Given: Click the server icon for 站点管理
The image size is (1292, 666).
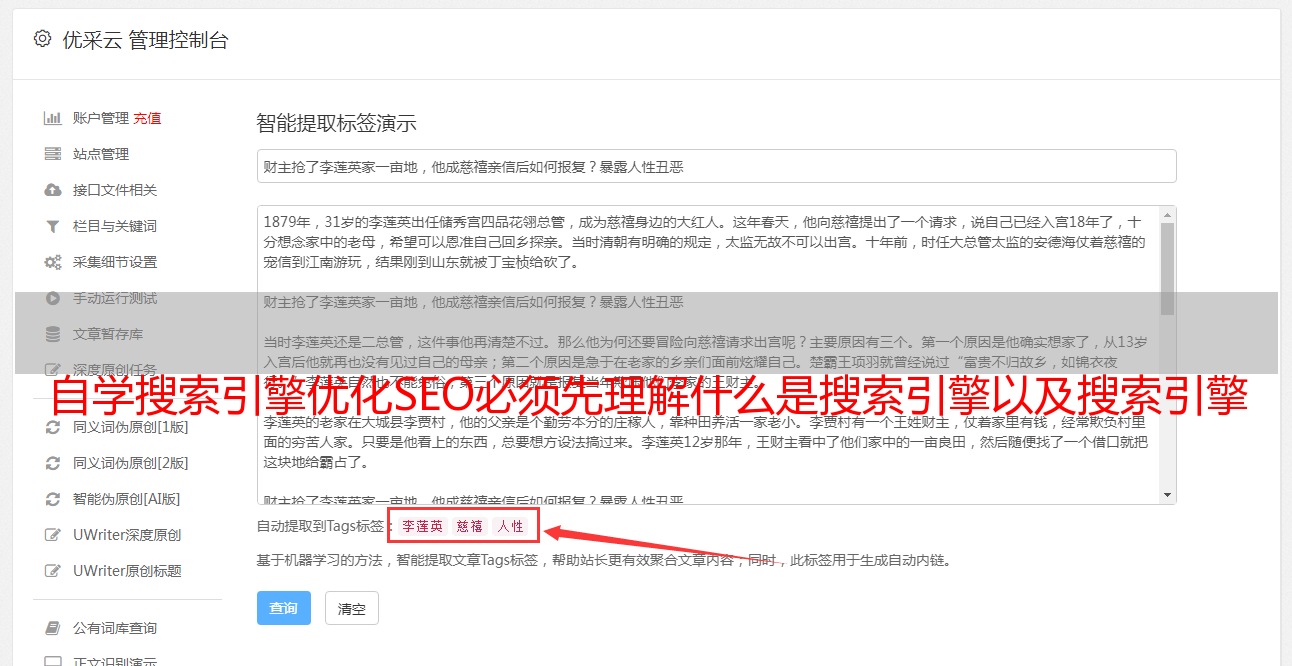Looking at the screenshot, I should tap(53, 154).
